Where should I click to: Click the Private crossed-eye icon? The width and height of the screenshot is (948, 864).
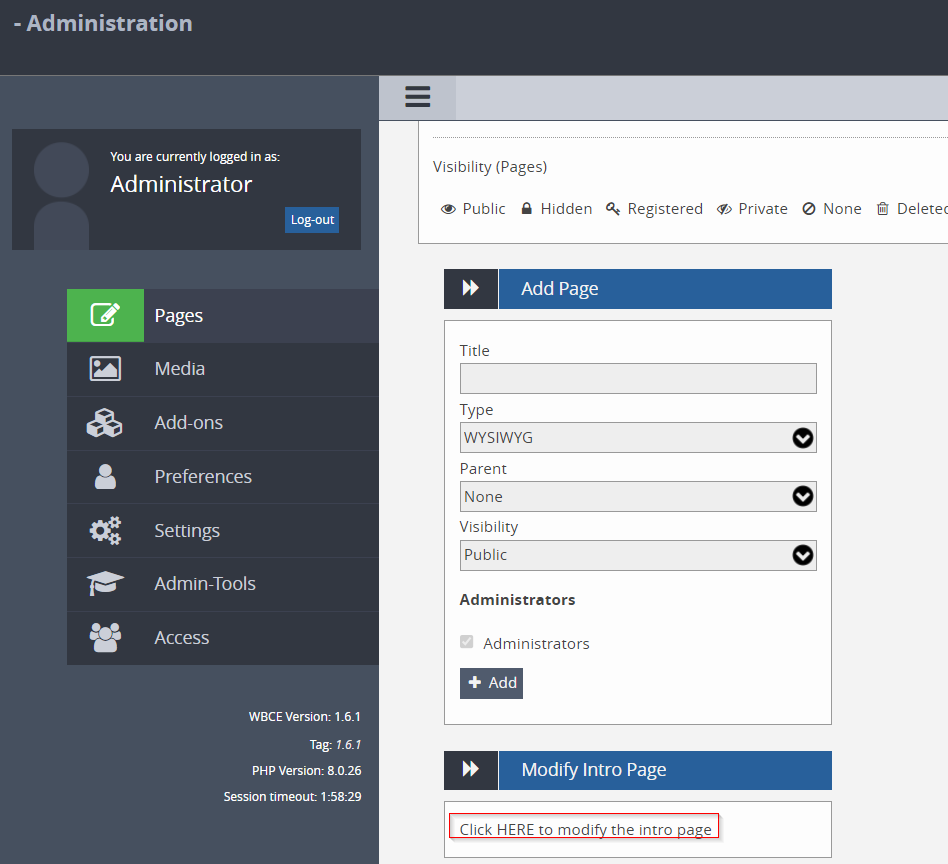point(724,209)
